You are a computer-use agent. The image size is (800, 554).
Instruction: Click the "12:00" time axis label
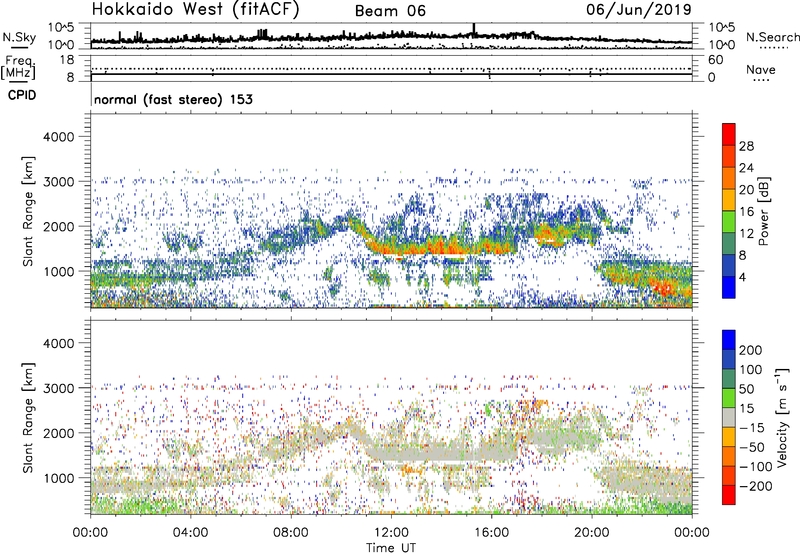coord(391,533)
